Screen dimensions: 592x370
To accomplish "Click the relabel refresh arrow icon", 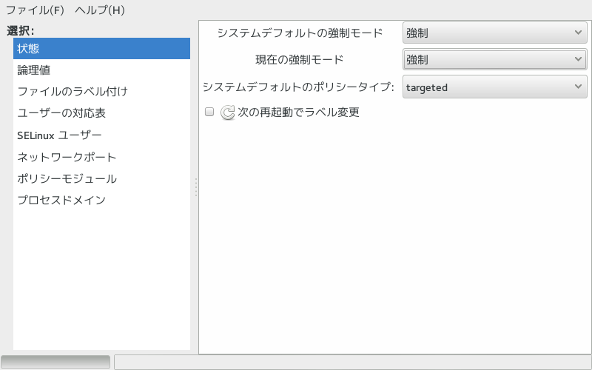I will click(227, 113).
